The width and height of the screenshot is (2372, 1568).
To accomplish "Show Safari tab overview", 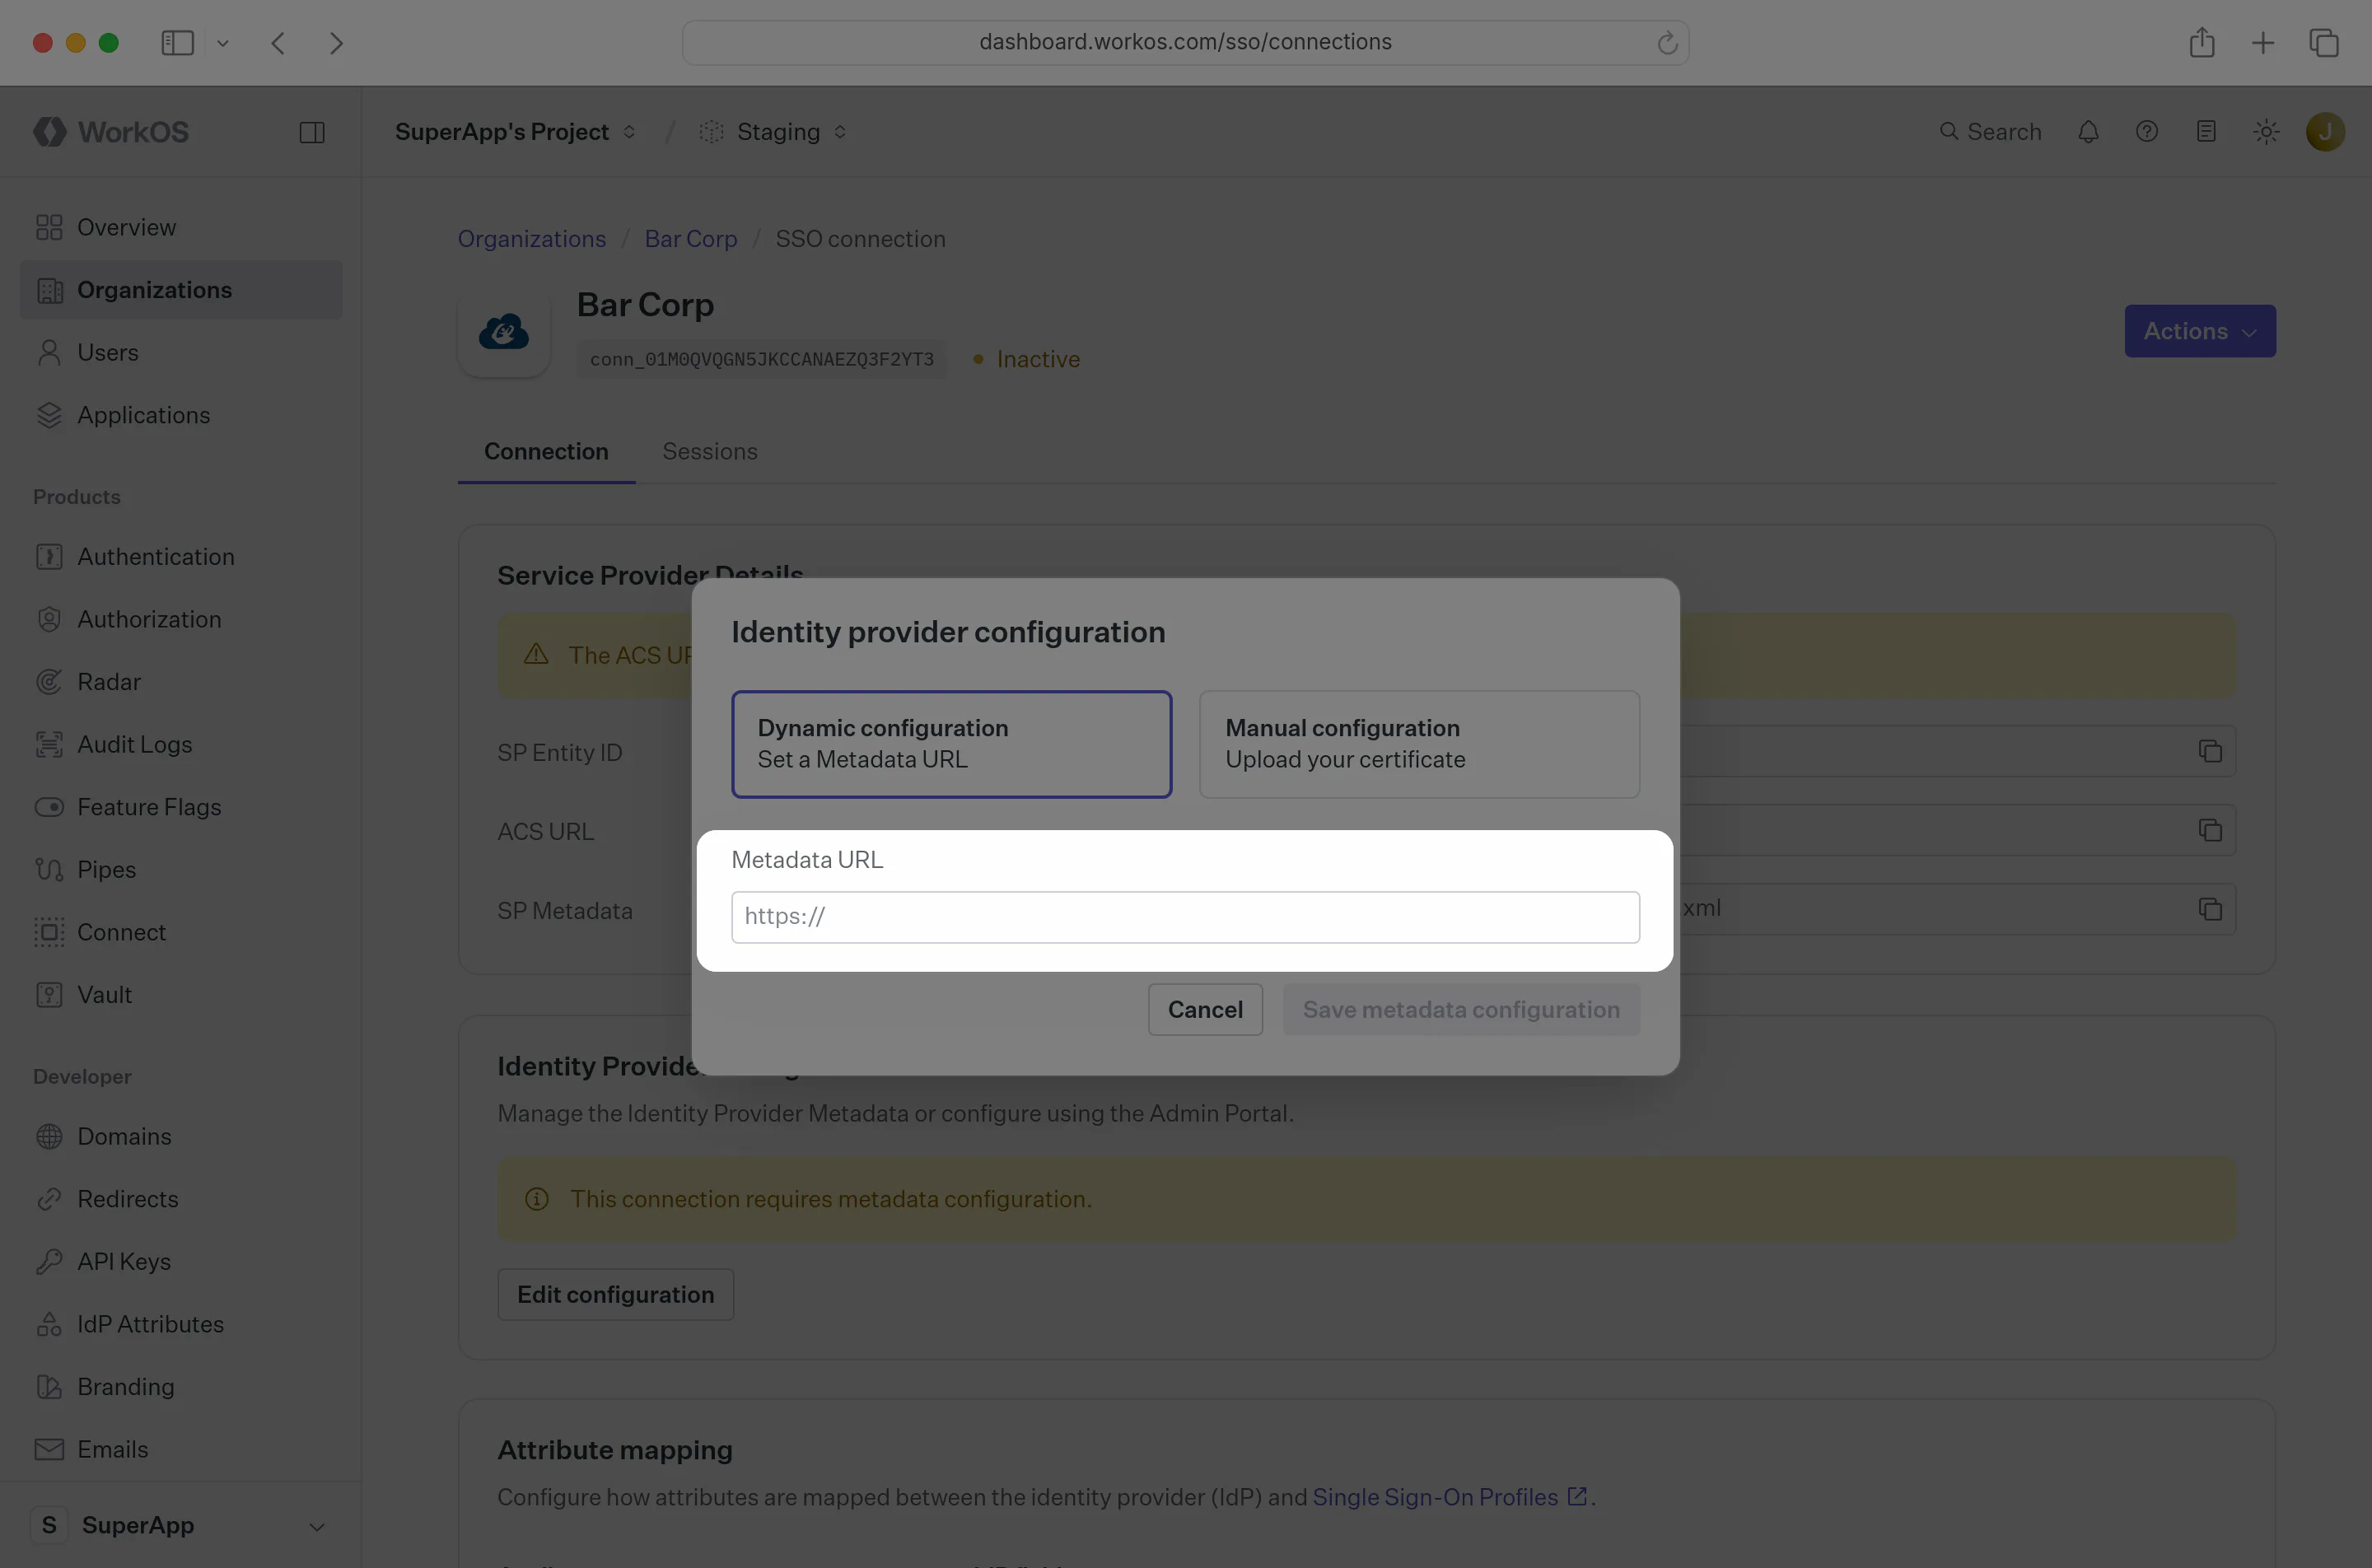I will coord(2324,43).
